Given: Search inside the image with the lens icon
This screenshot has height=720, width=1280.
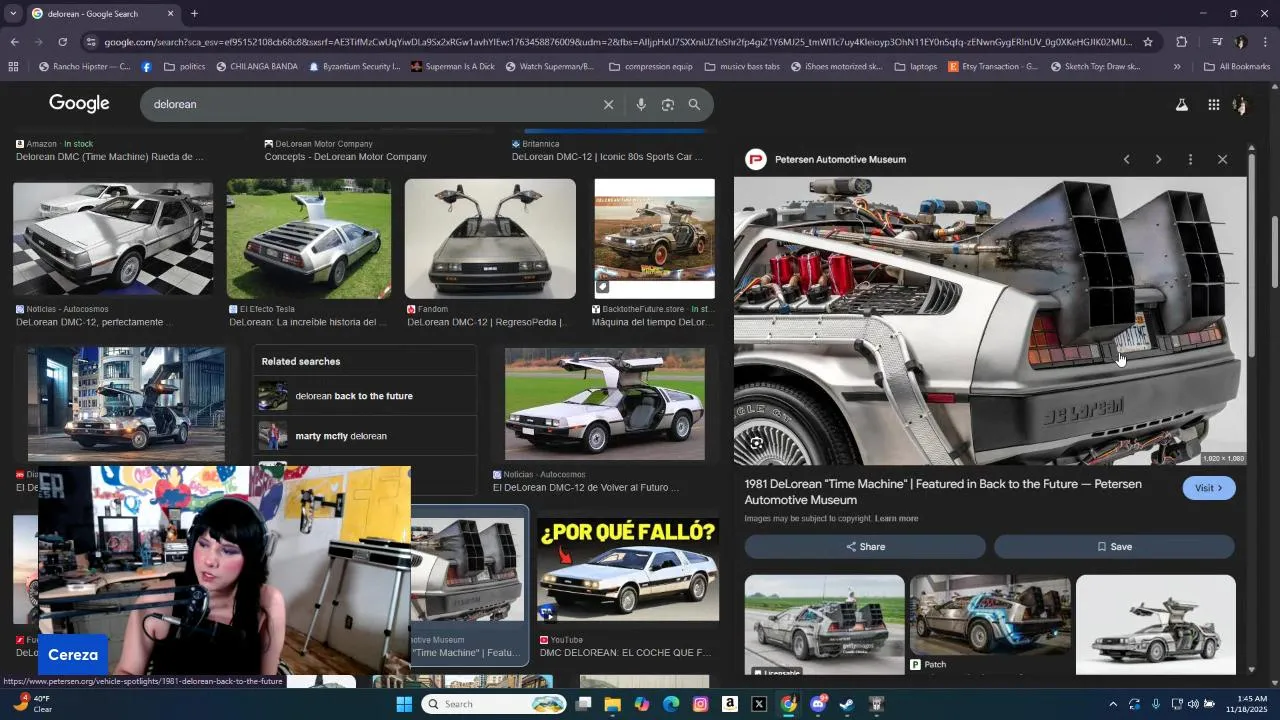Looking at the screenshot, I should pos(757,443).
